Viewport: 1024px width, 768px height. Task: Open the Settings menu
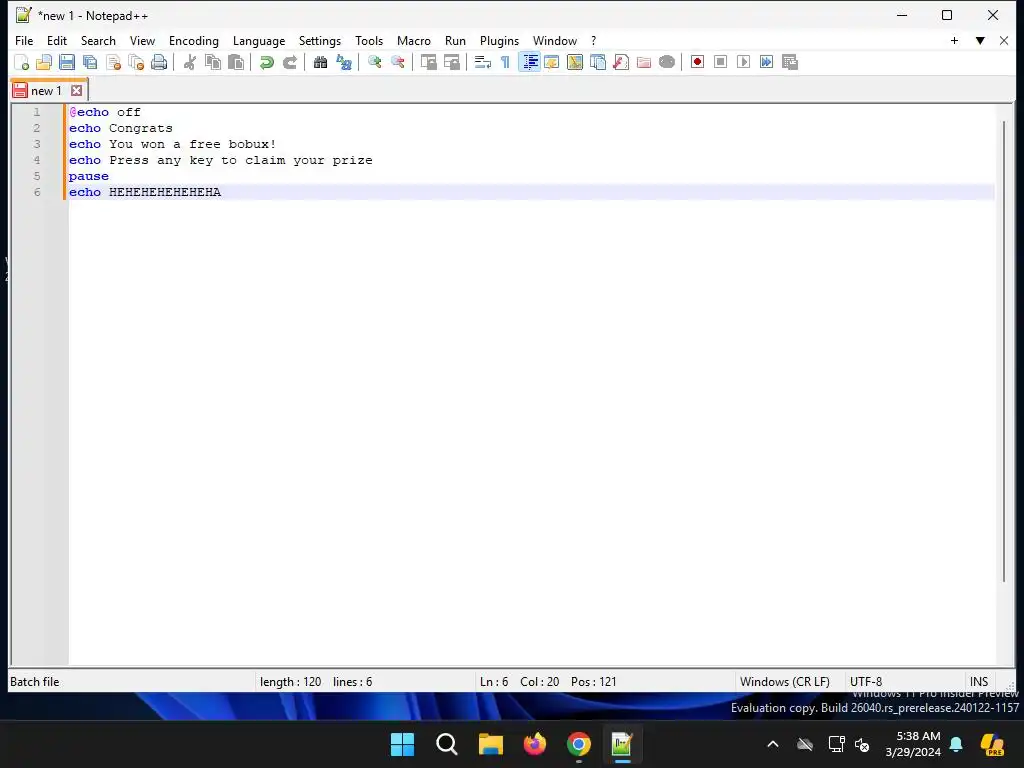click(x=319, y=40)
